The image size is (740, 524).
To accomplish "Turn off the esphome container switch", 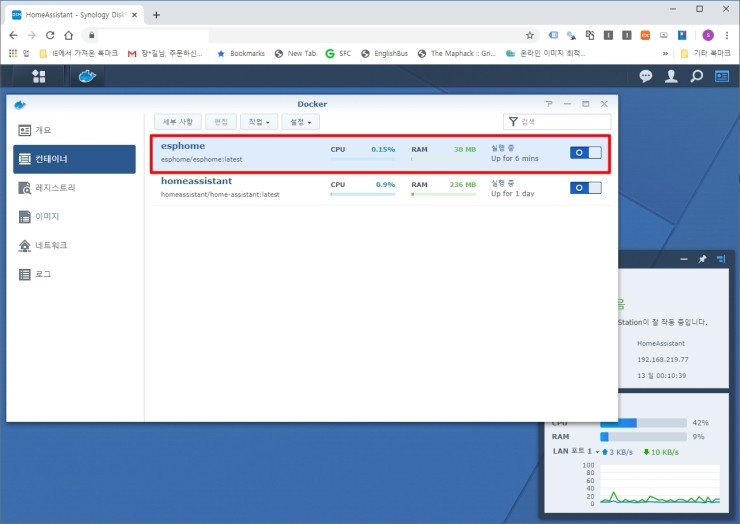I will pyautogui.click(x=585, y=152).
